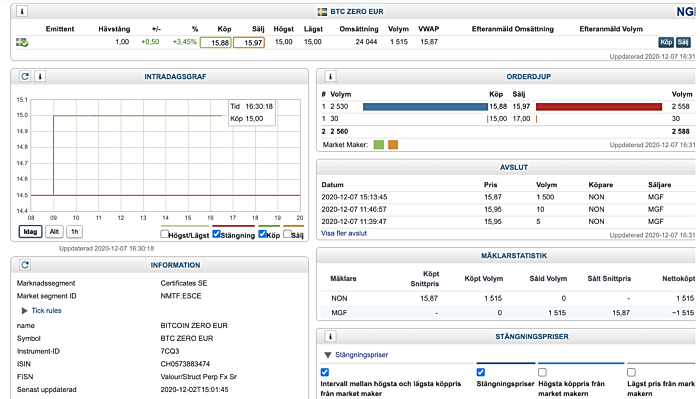
Task: Click the Nettoköpt column header
Action: pyautogui.click(x=678, y=278)
